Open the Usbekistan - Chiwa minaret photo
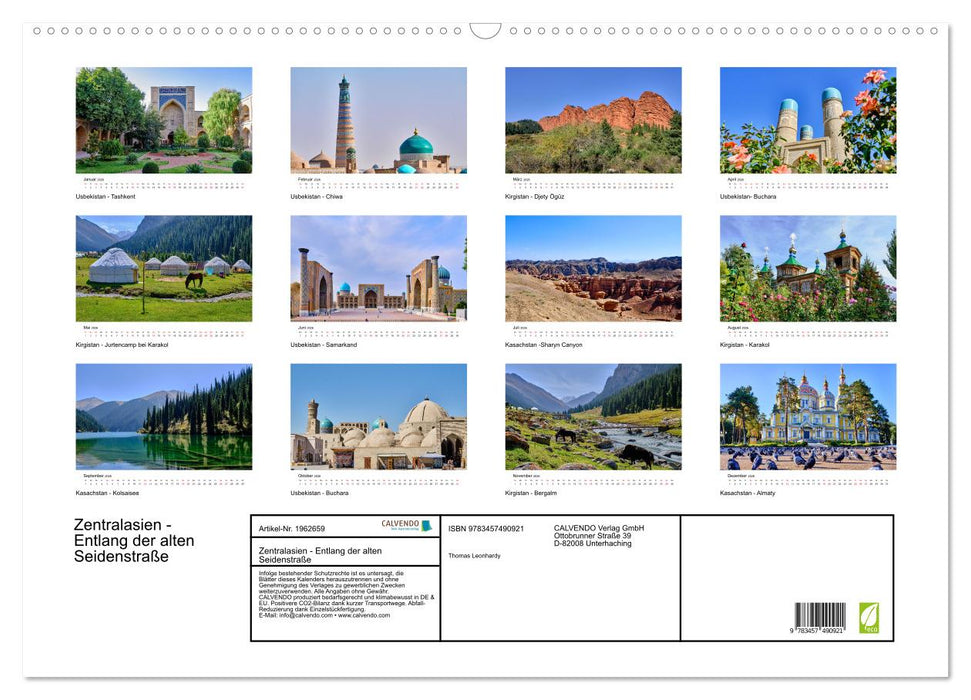Screen dimensions: 971x700 click(x=378, y=120)
